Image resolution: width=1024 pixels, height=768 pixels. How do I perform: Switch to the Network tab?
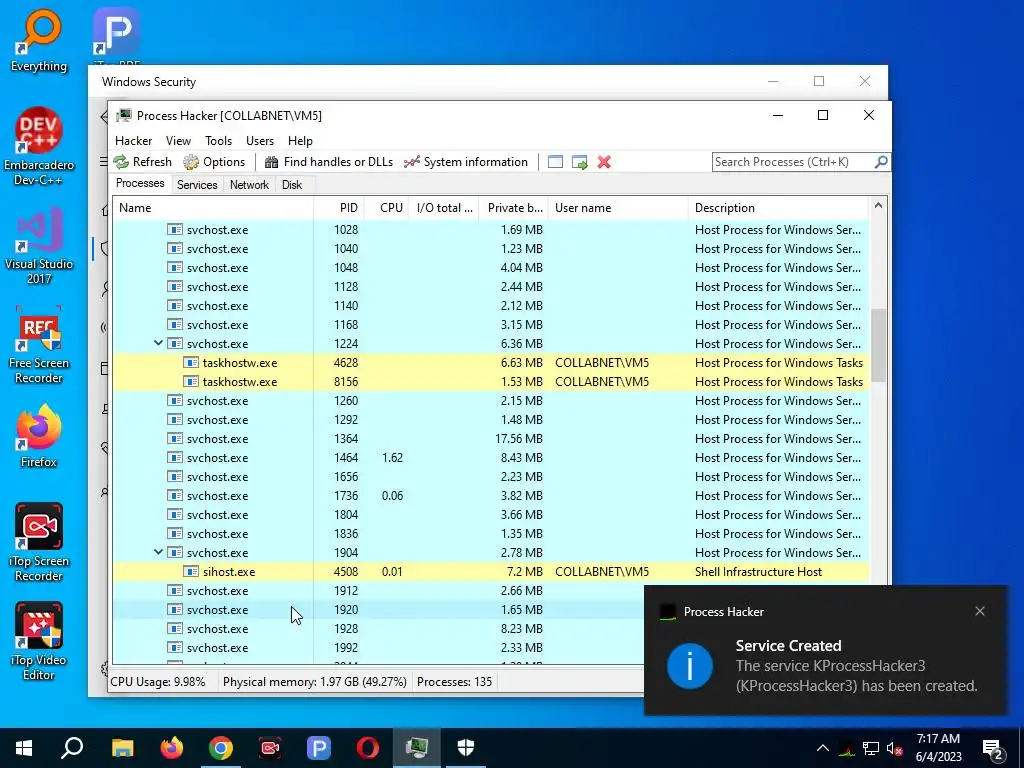[x=249, y=185]
